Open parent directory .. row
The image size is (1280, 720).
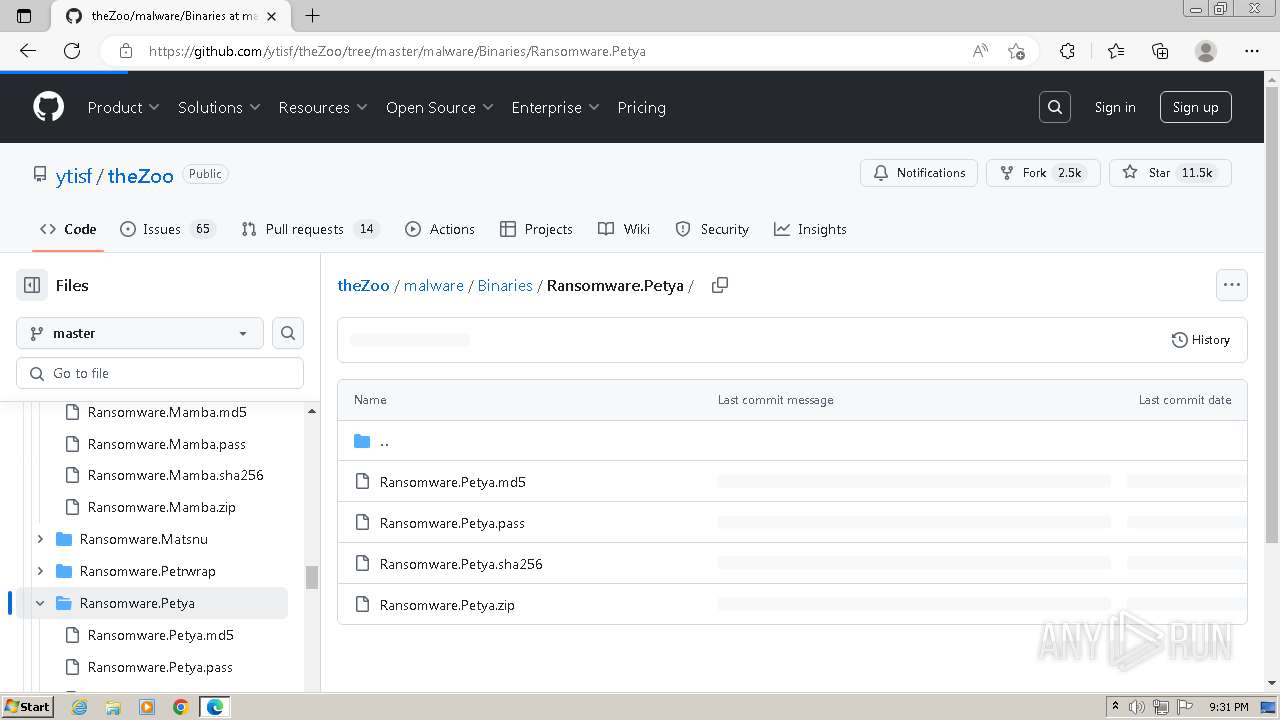[x=792, y=441]
